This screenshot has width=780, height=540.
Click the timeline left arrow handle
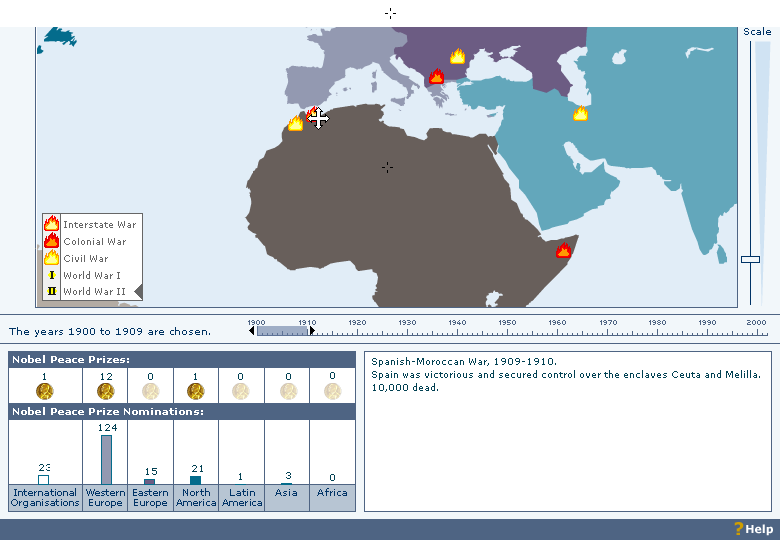click(252, 331)
